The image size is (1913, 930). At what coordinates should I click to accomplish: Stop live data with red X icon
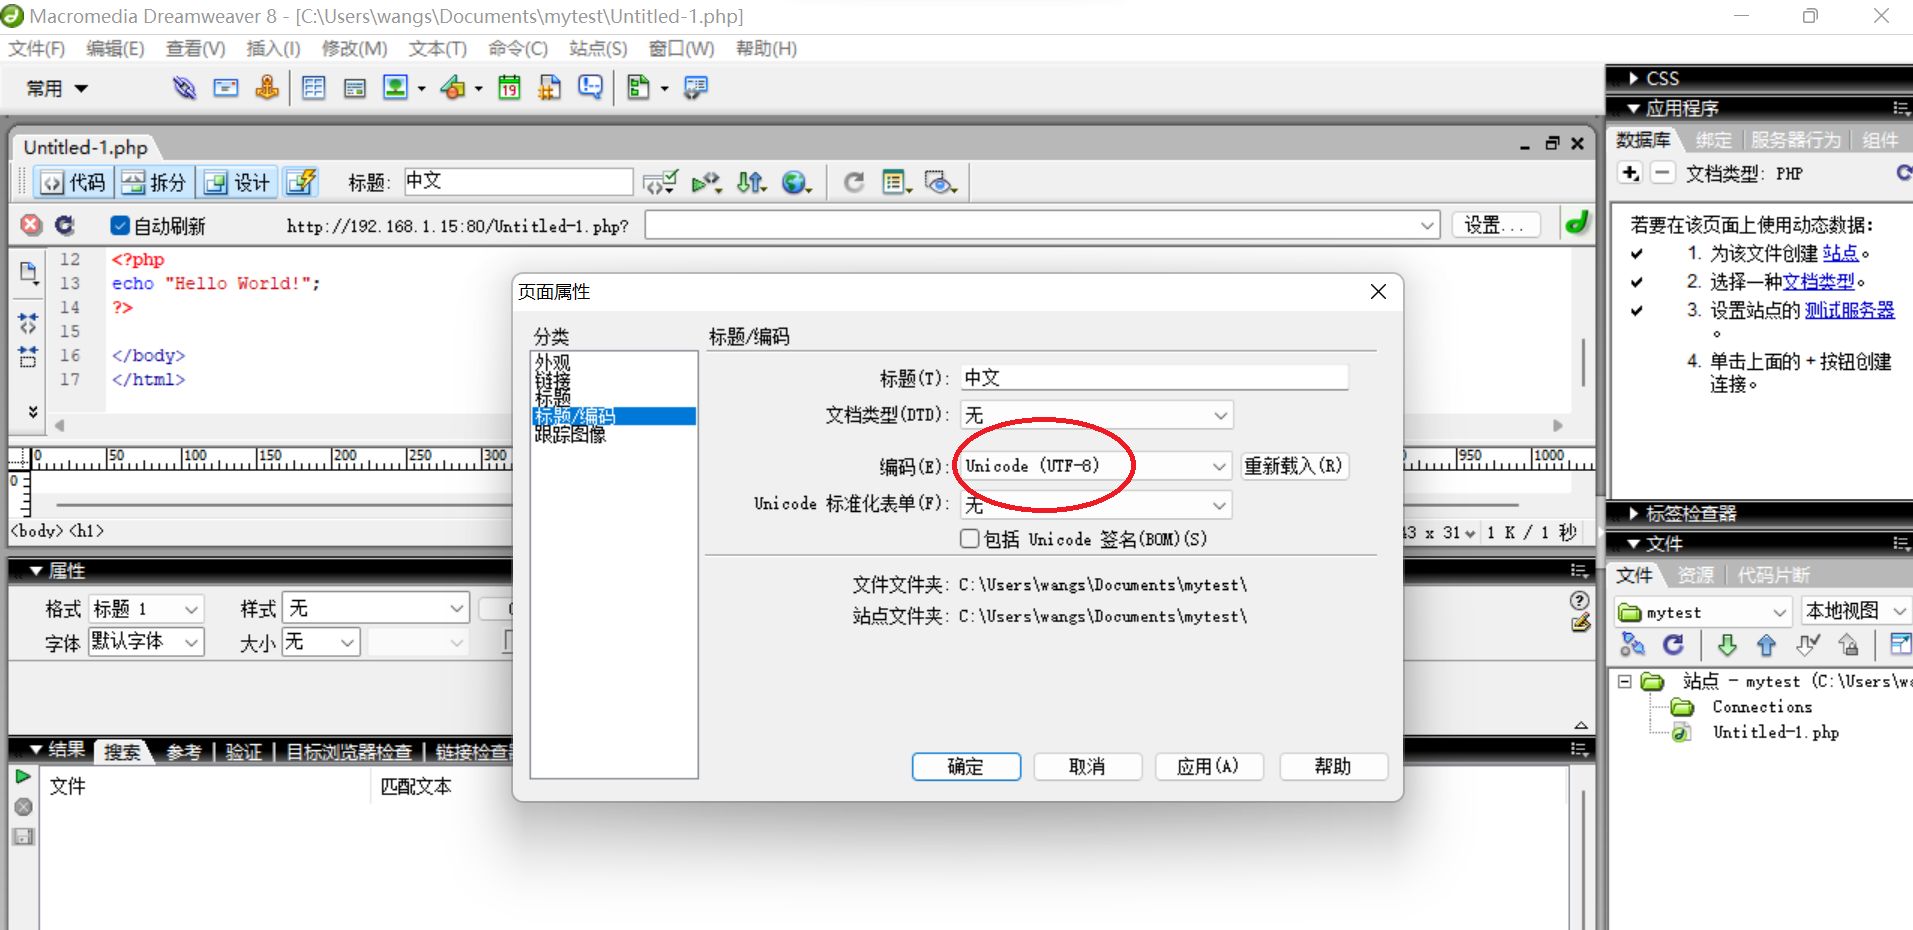coord(32,225)
